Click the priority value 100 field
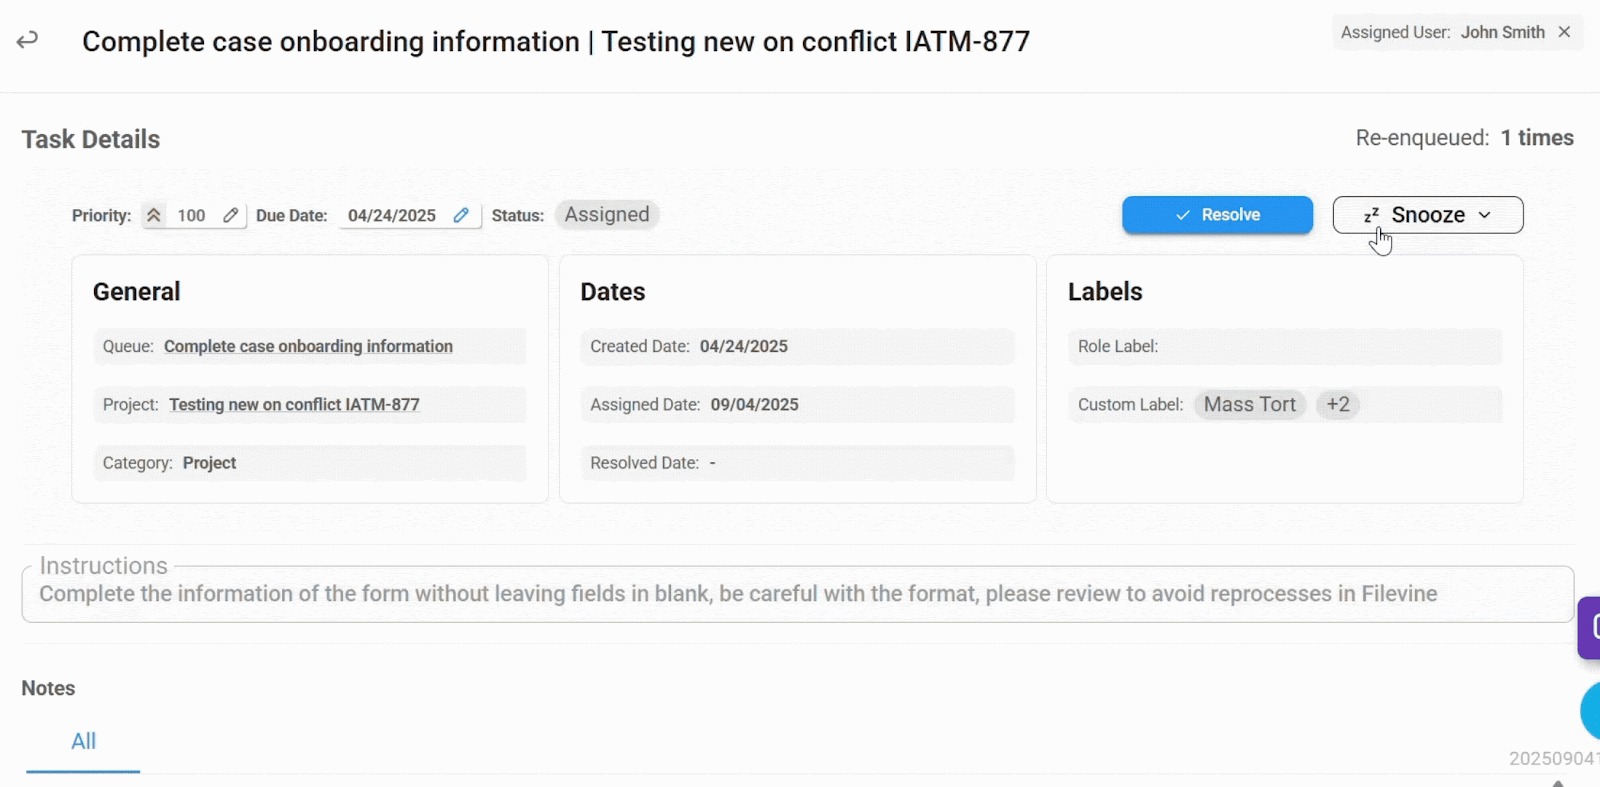This screenshot has height=787, width=1600. pyautogui.click(x=191, y=215)
